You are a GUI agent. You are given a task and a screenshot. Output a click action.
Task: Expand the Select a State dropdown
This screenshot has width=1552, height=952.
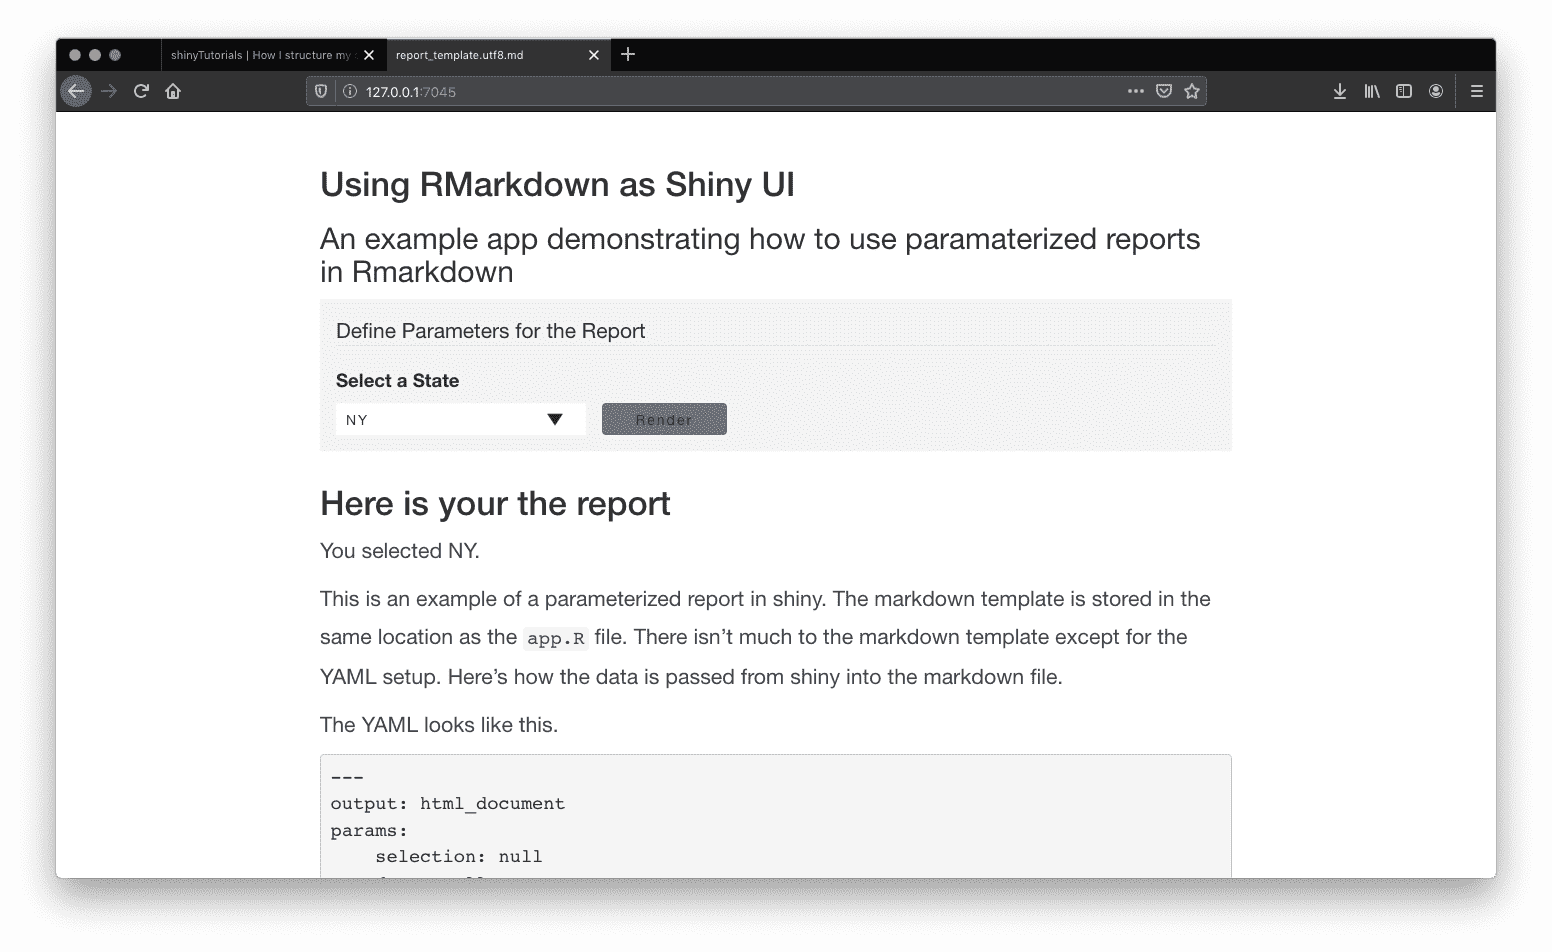(x=460, y=420)
